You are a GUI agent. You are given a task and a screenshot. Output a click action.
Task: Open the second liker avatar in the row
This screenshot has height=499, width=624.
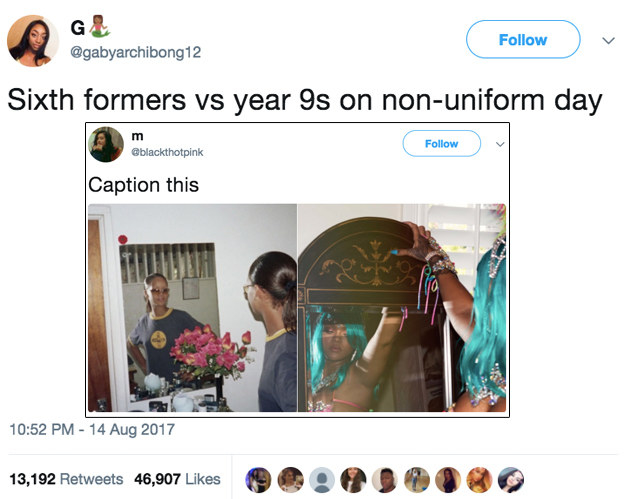pyautogui.click(x=290, y=480)
